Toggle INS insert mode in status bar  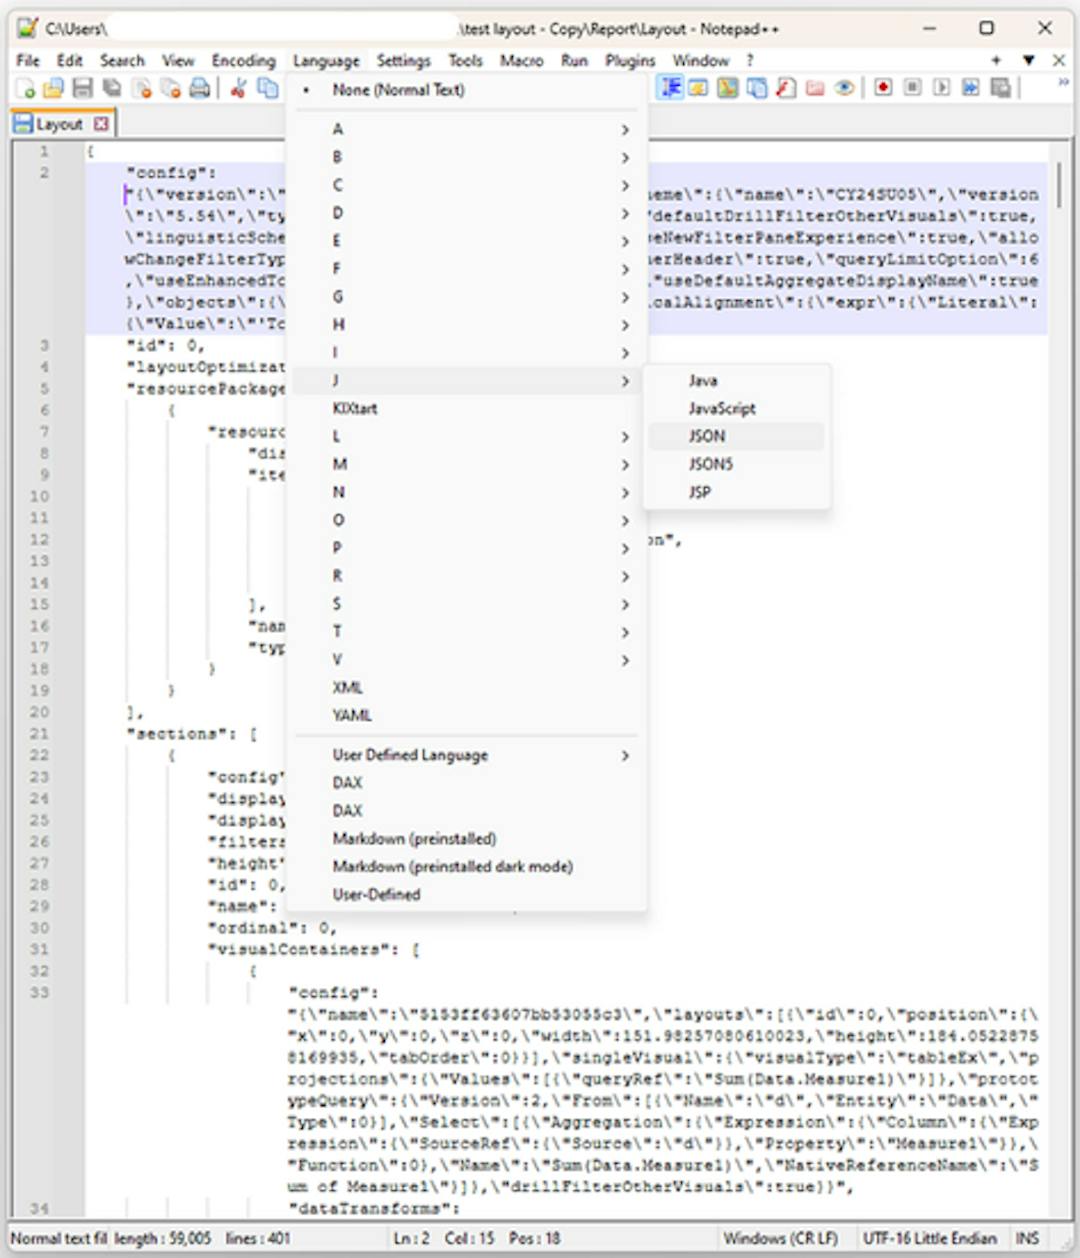click(x=1027, y=1238)
